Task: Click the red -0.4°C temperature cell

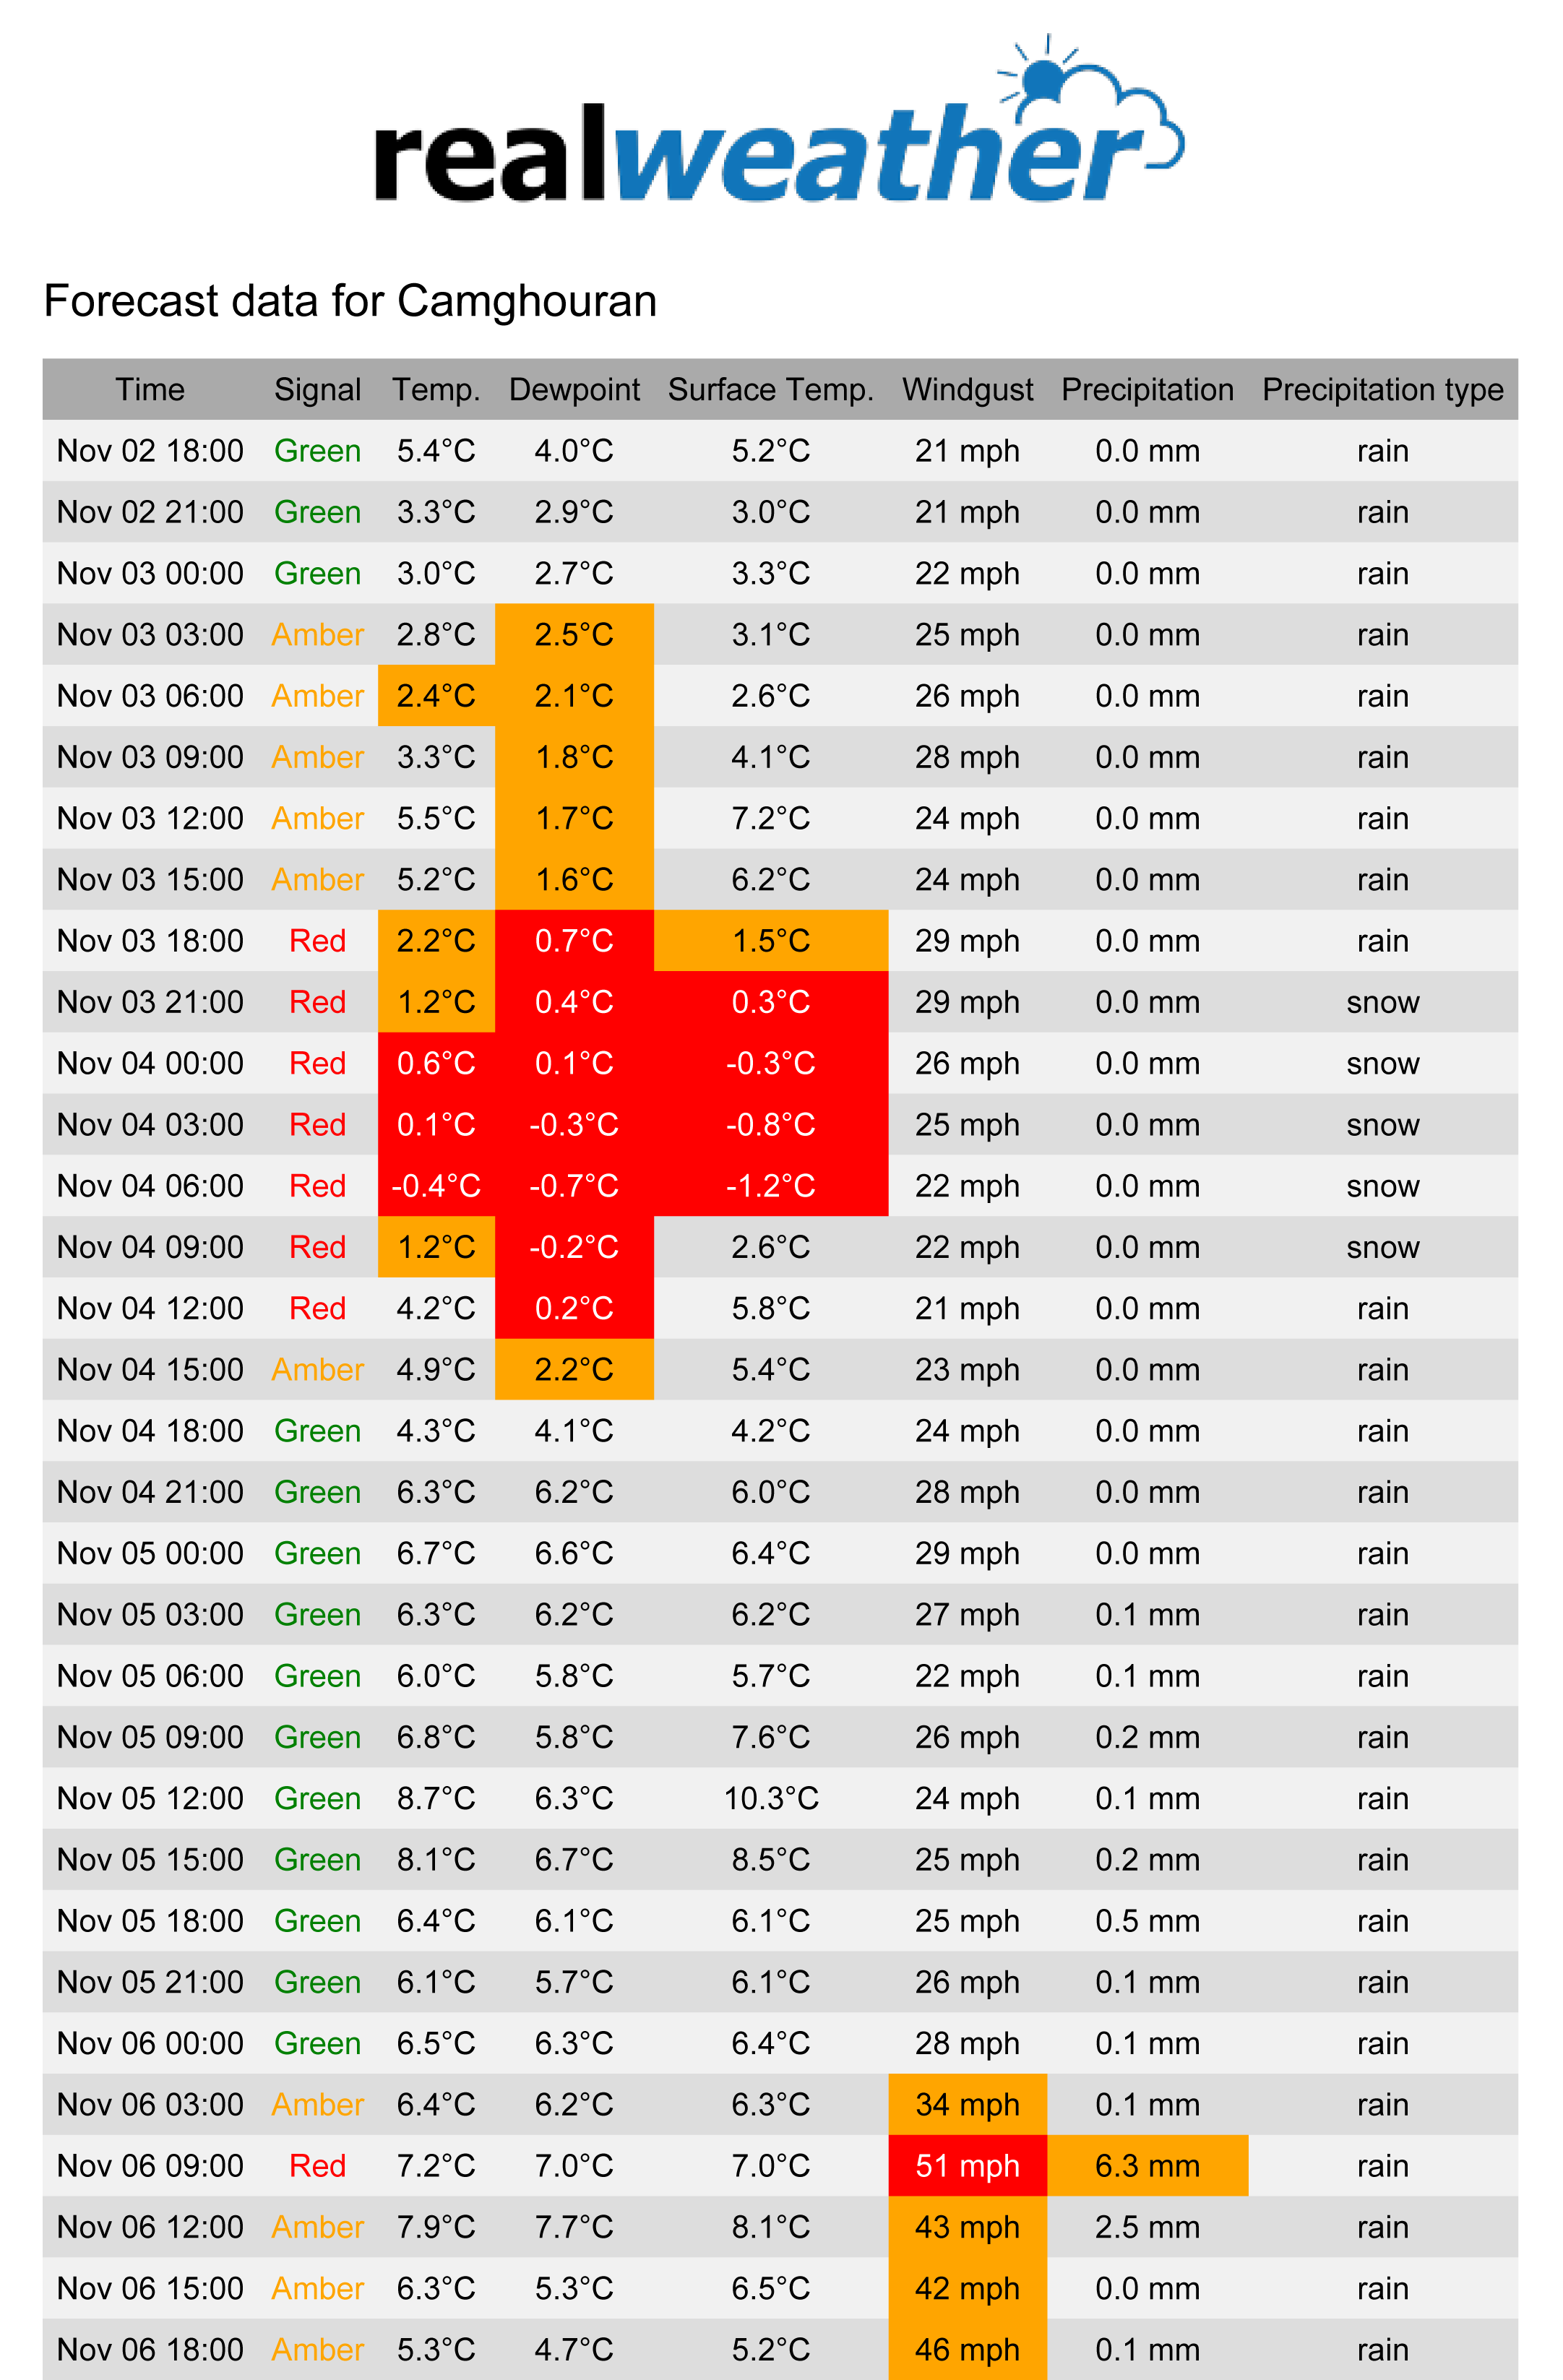Action: (x=436, y=1186)
